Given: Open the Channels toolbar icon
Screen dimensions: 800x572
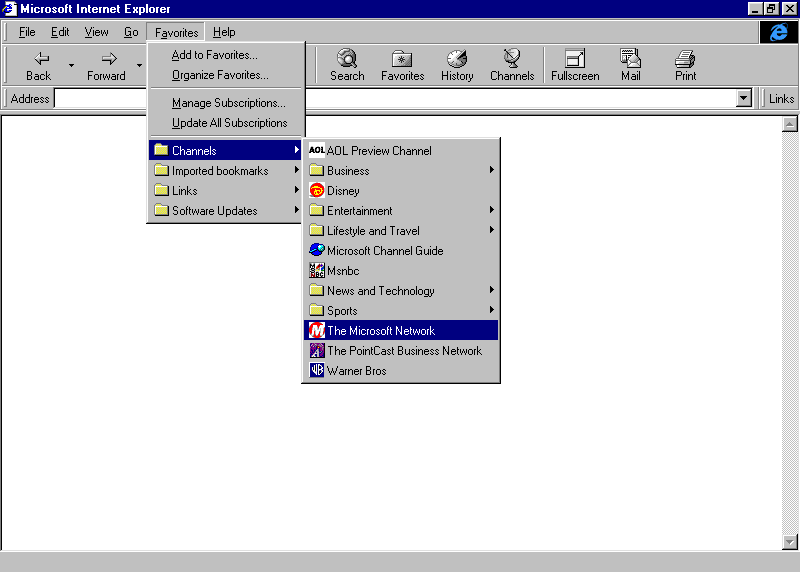Looking at the screenshot, I should (x=512, y=66).
